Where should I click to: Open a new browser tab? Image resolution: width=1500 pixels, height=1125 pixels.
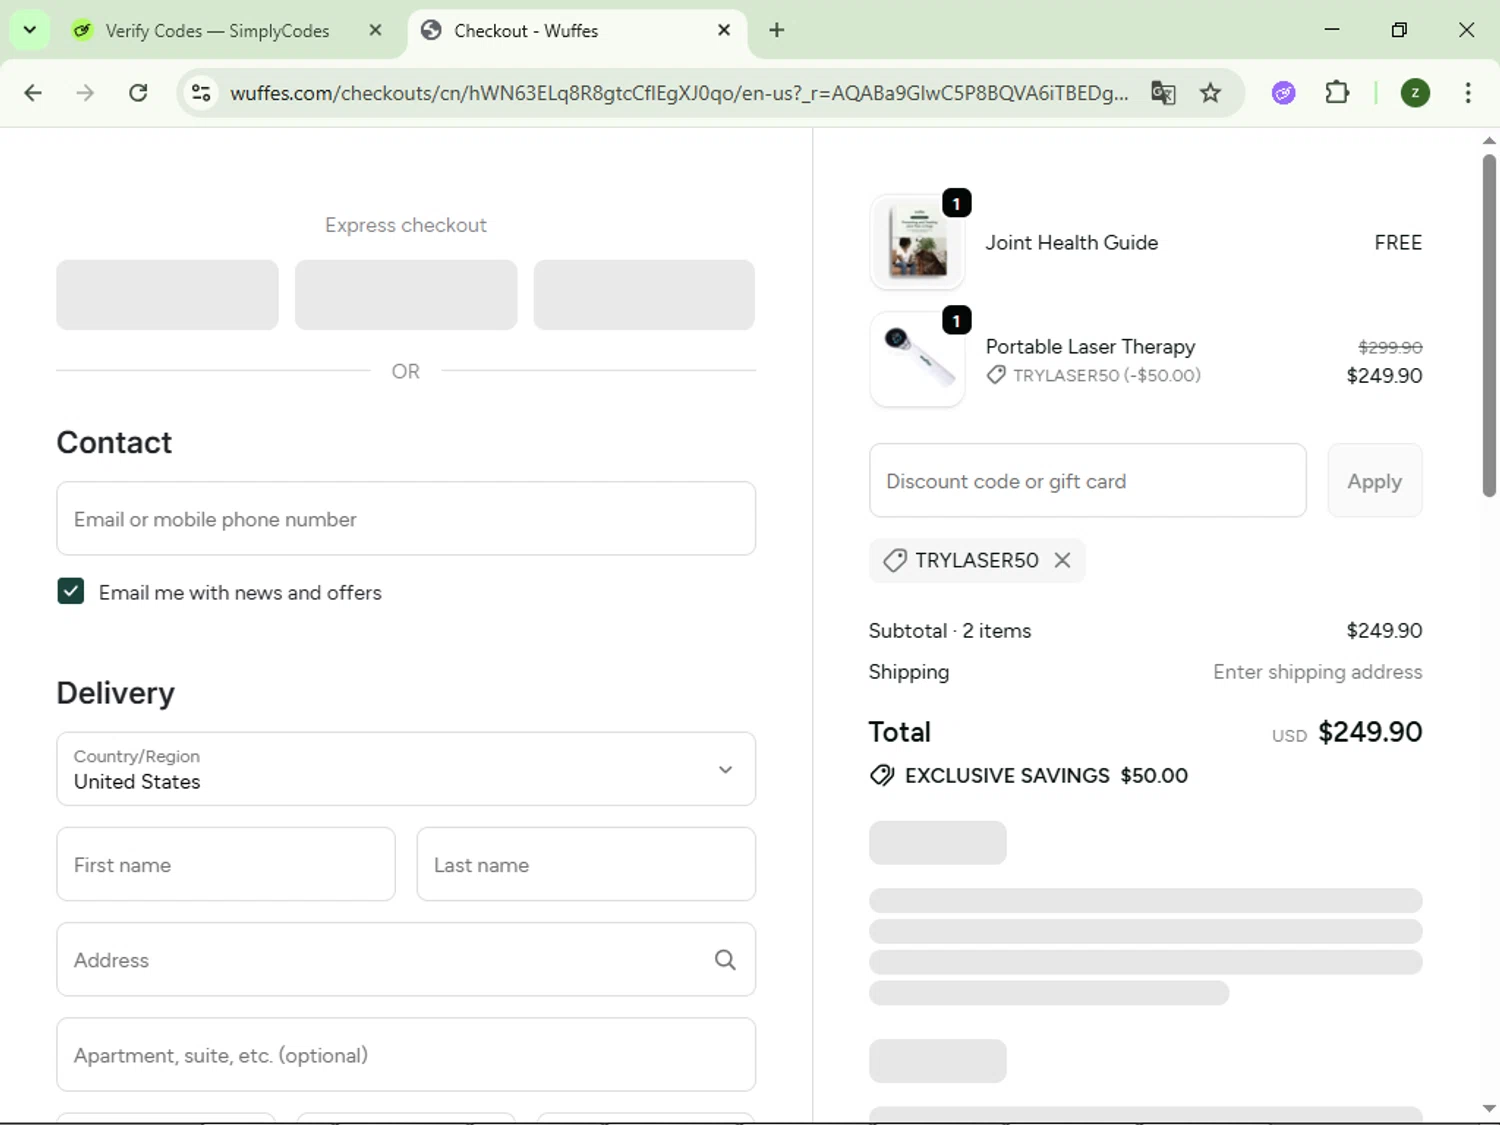(x=777, y=30)
